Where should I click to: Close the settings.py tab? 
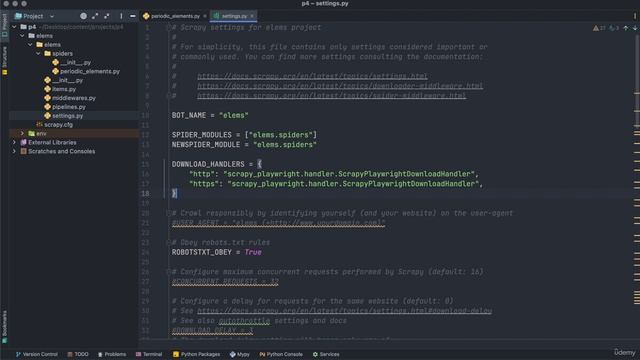[252, 16]
